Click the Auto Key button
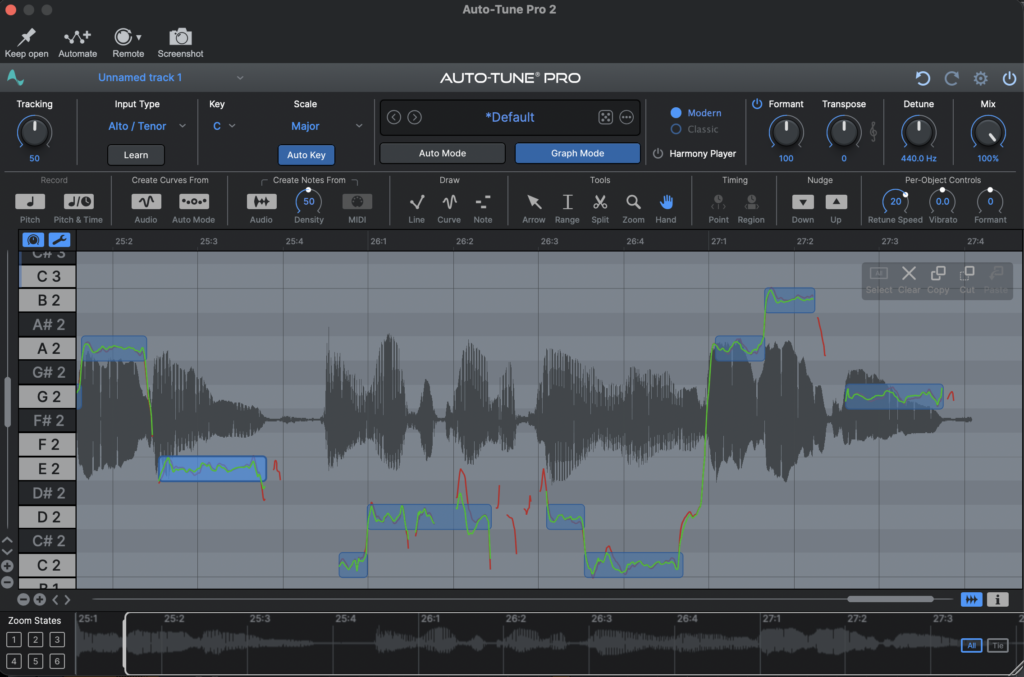Screen dimensions: 1024x677 (306, 155)
